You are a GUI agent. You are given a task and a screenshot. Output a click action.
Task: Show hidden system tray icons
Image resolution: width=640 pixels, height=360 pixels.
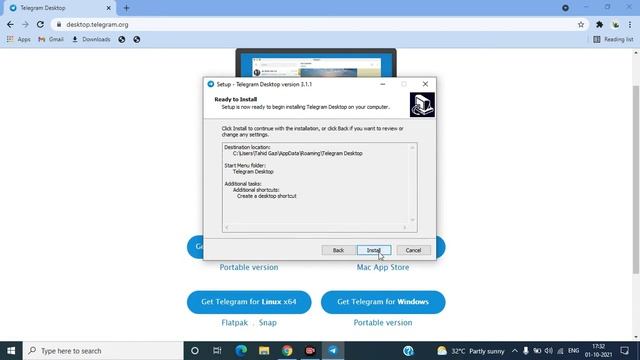click(515, 351)
